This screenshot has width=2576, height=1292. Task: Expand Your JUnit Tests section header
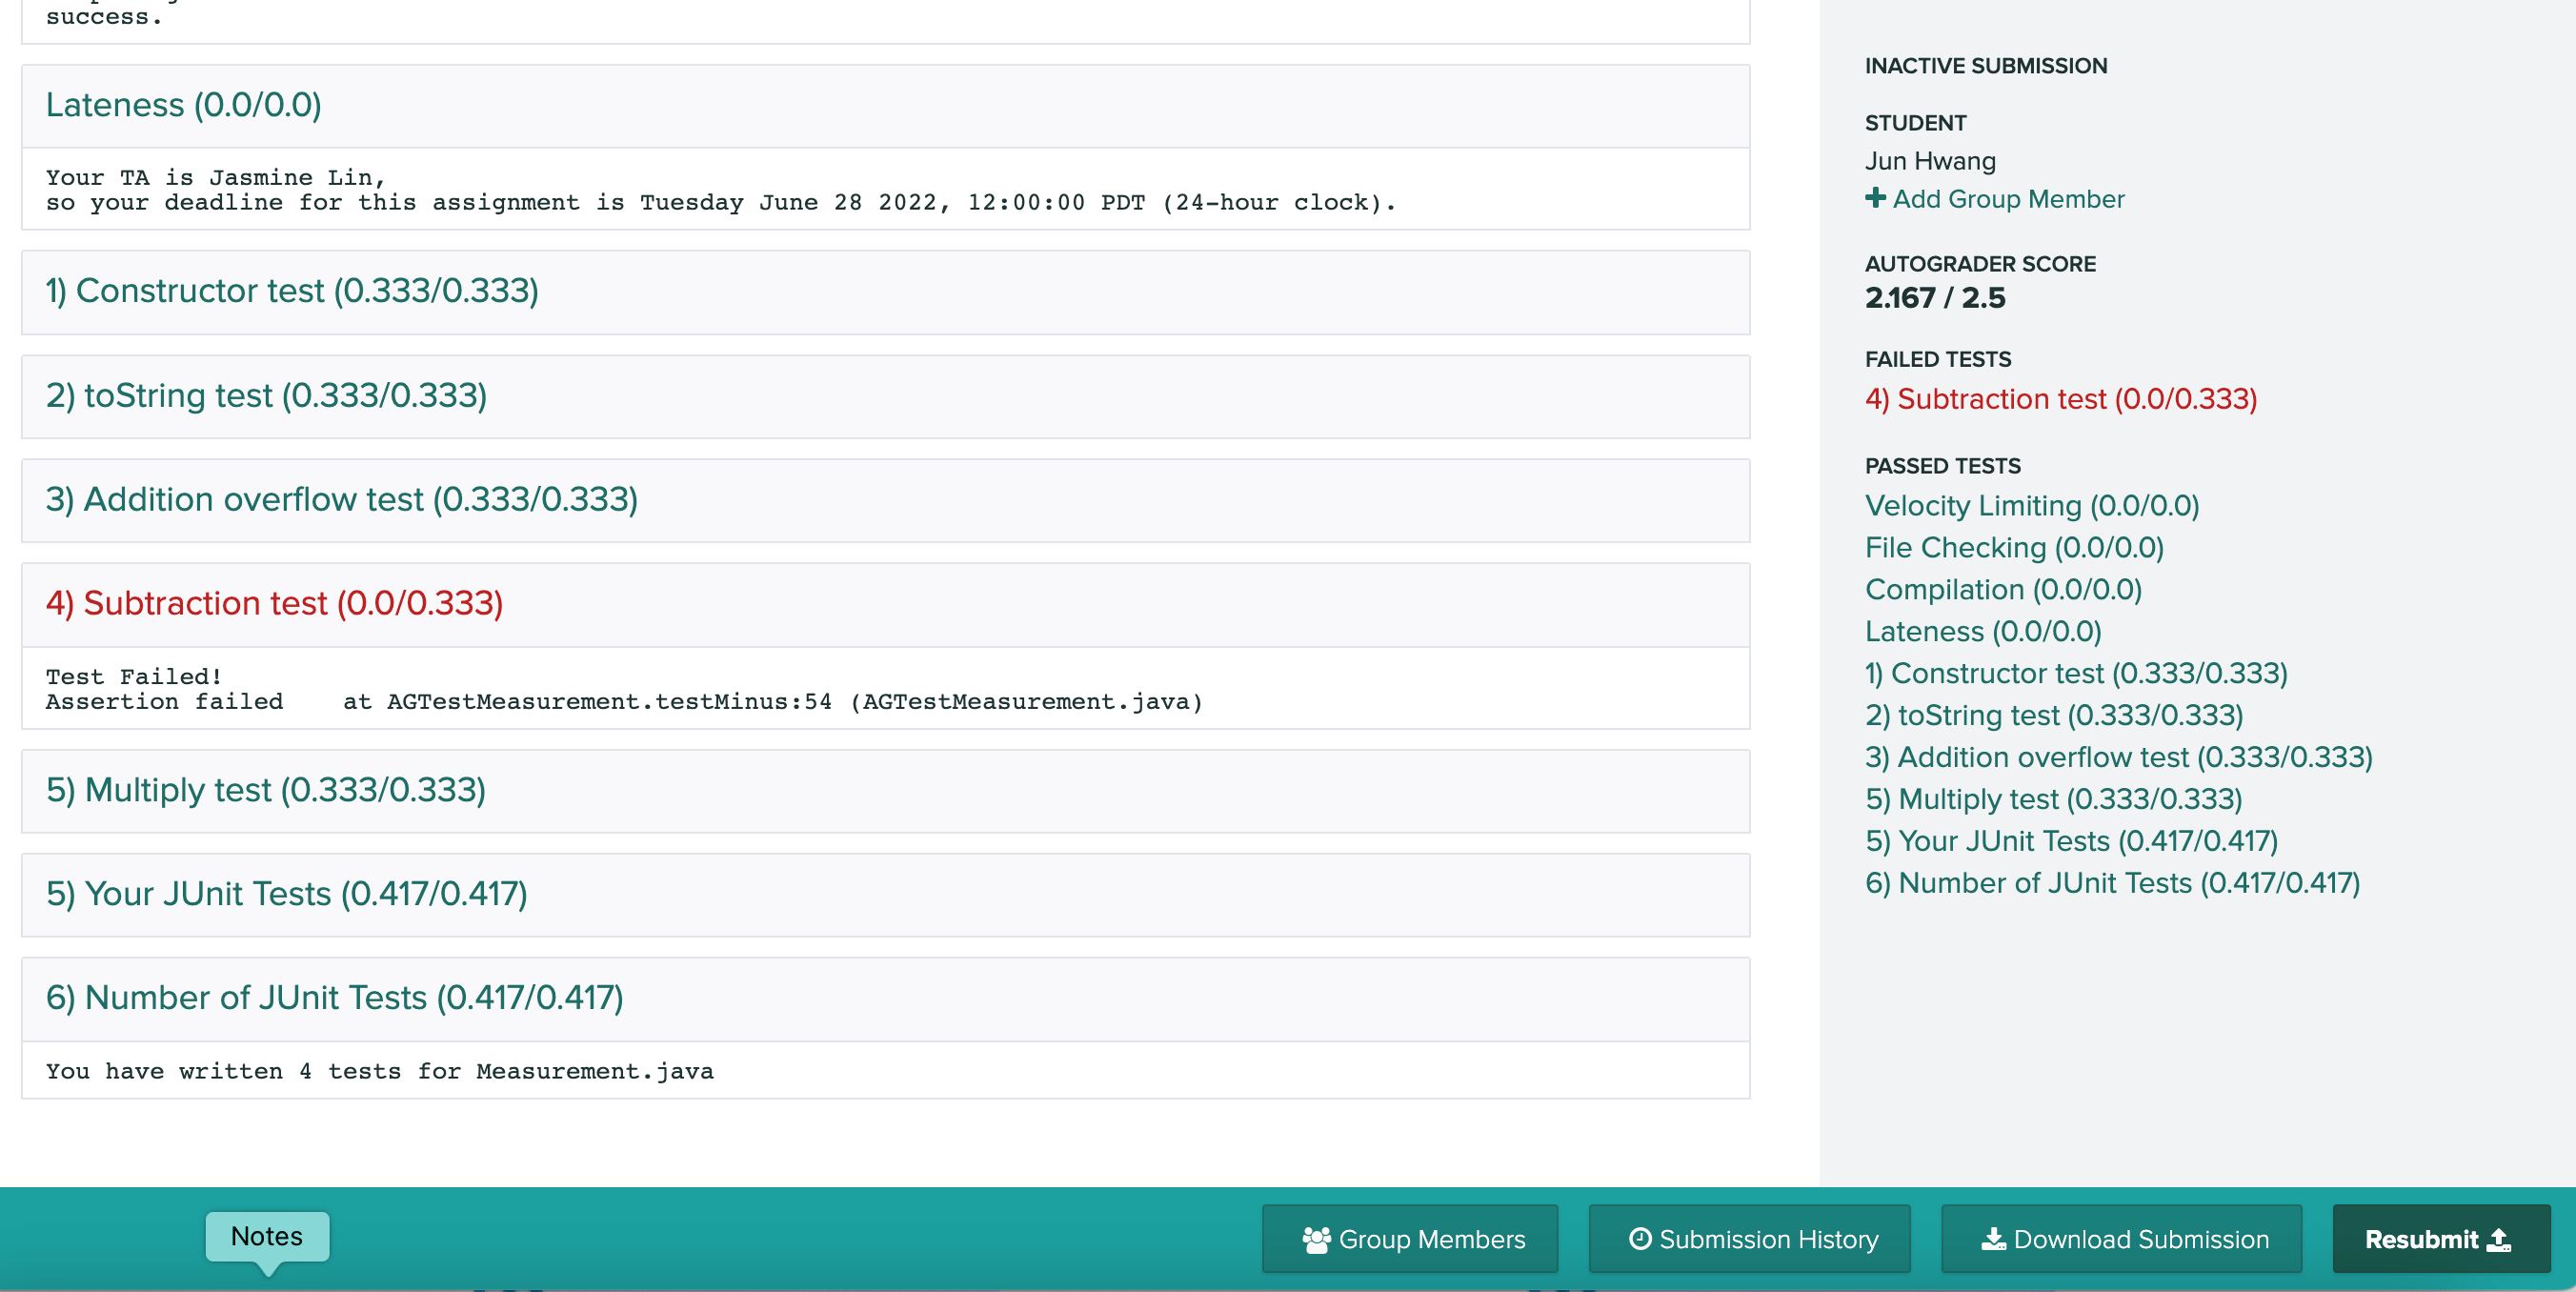pyautogui.click(x=286, y=894)
